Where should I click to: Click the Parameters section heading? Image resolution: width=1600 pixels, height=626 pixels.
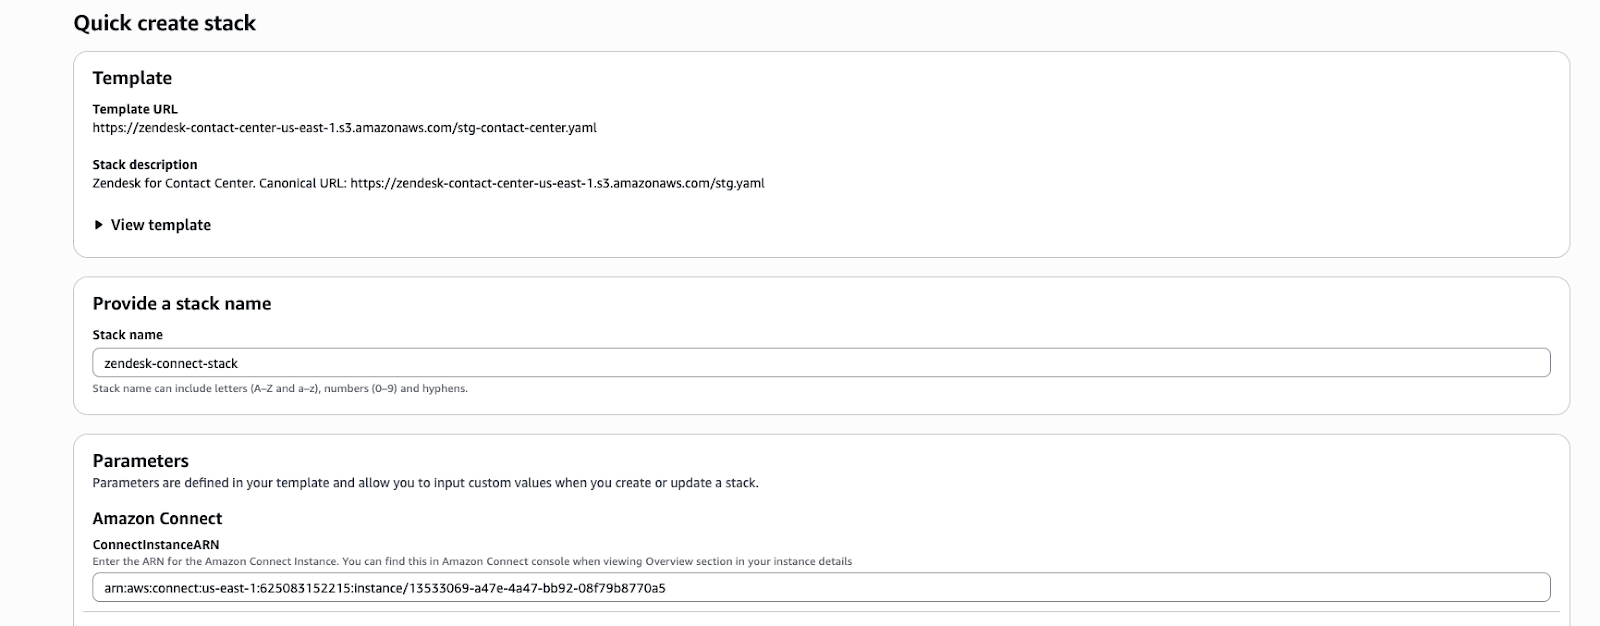[140, 461]
